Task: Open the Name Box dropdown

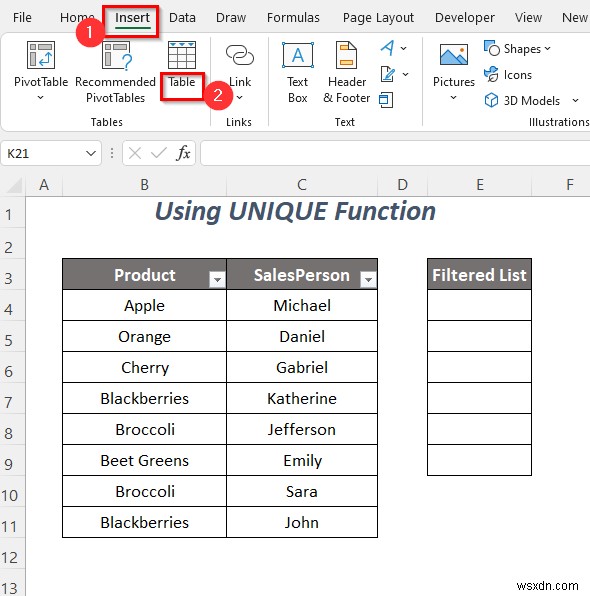Action: (x=91, y=154)
